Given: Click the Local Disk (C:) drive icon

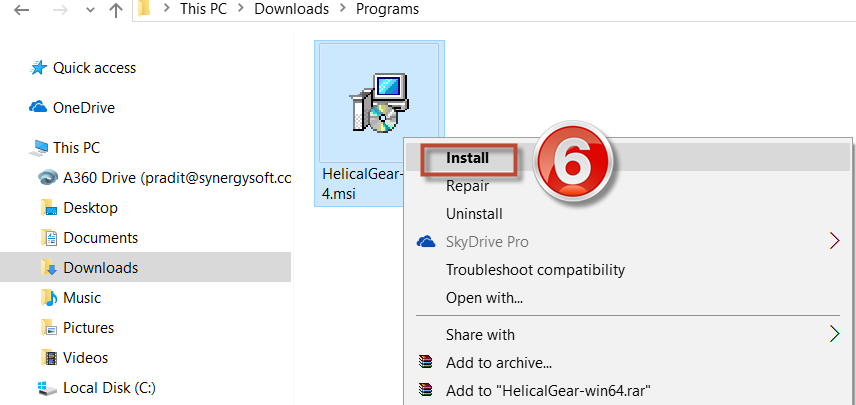Looking at the screenshot, I should 47,388.
